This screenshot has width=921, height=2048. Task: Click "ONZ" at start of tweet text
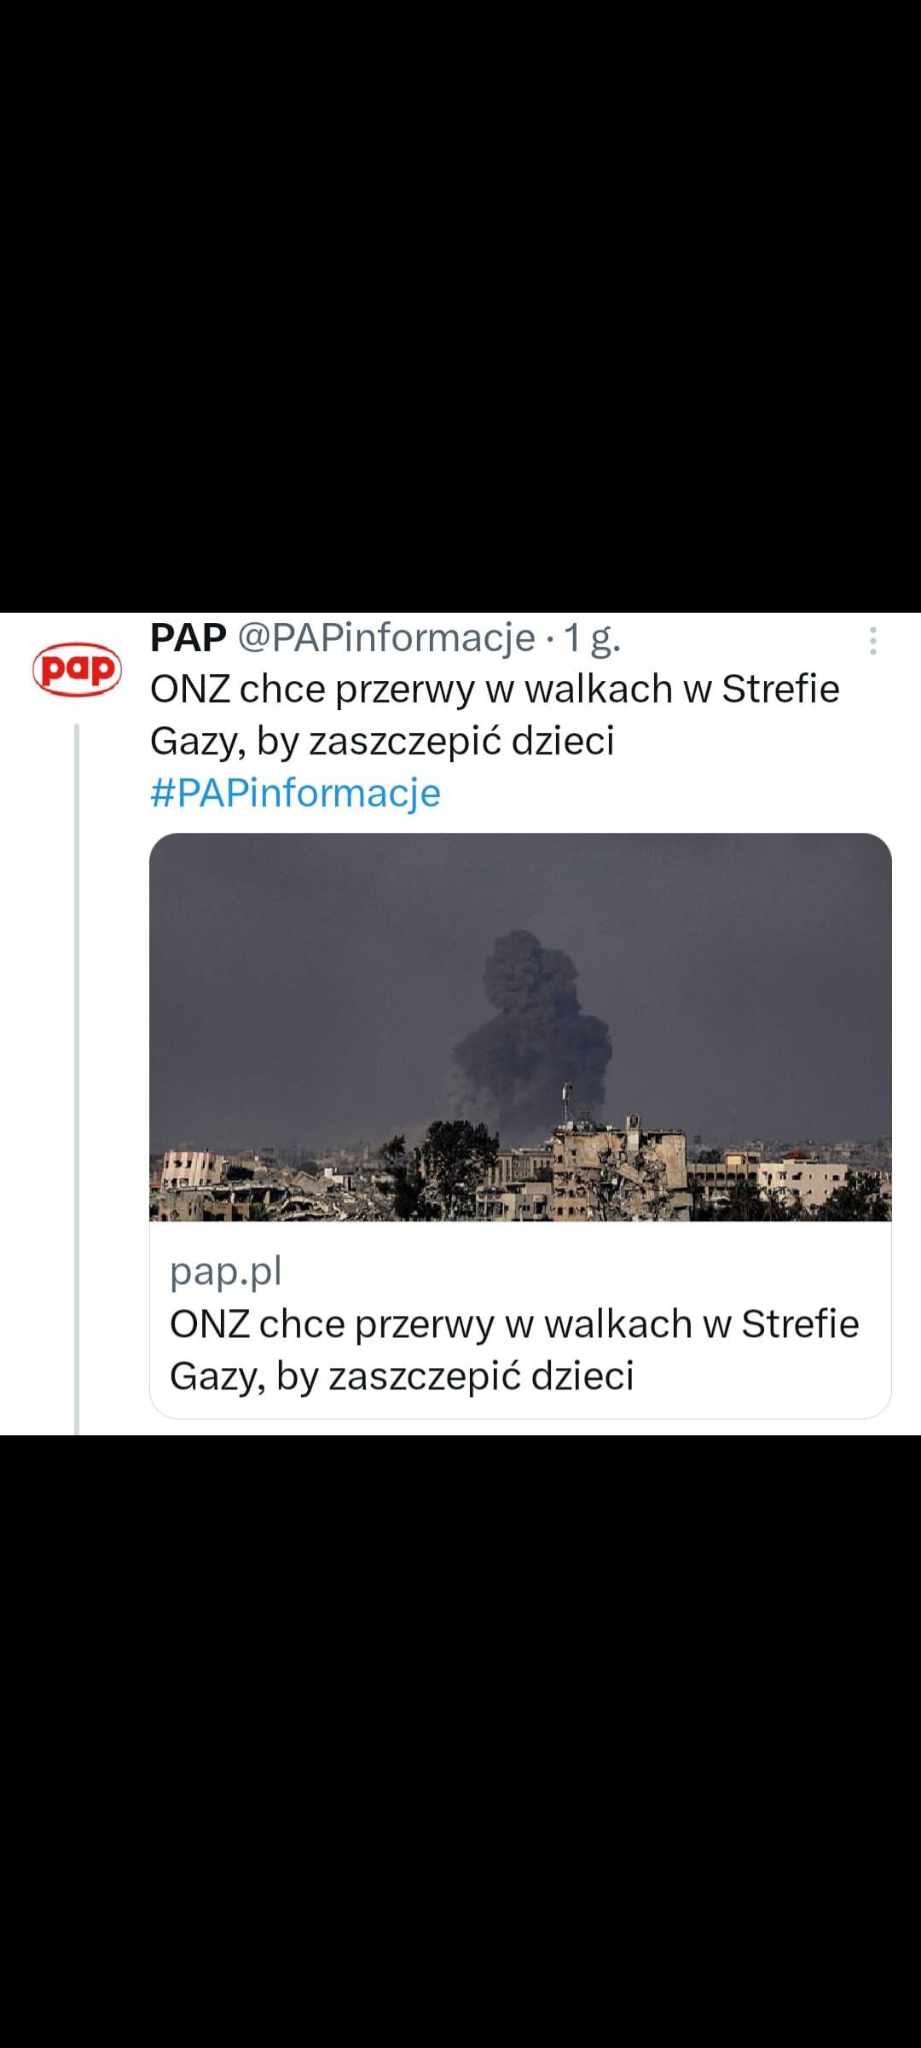[189, 689]
